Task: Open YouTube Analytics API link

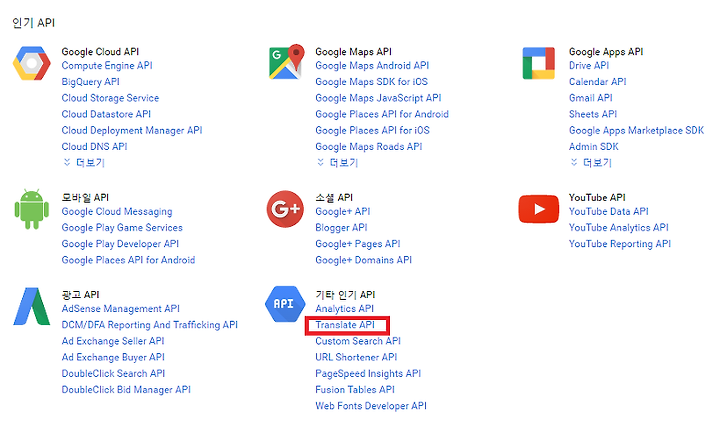Action: tap(619, 228)
